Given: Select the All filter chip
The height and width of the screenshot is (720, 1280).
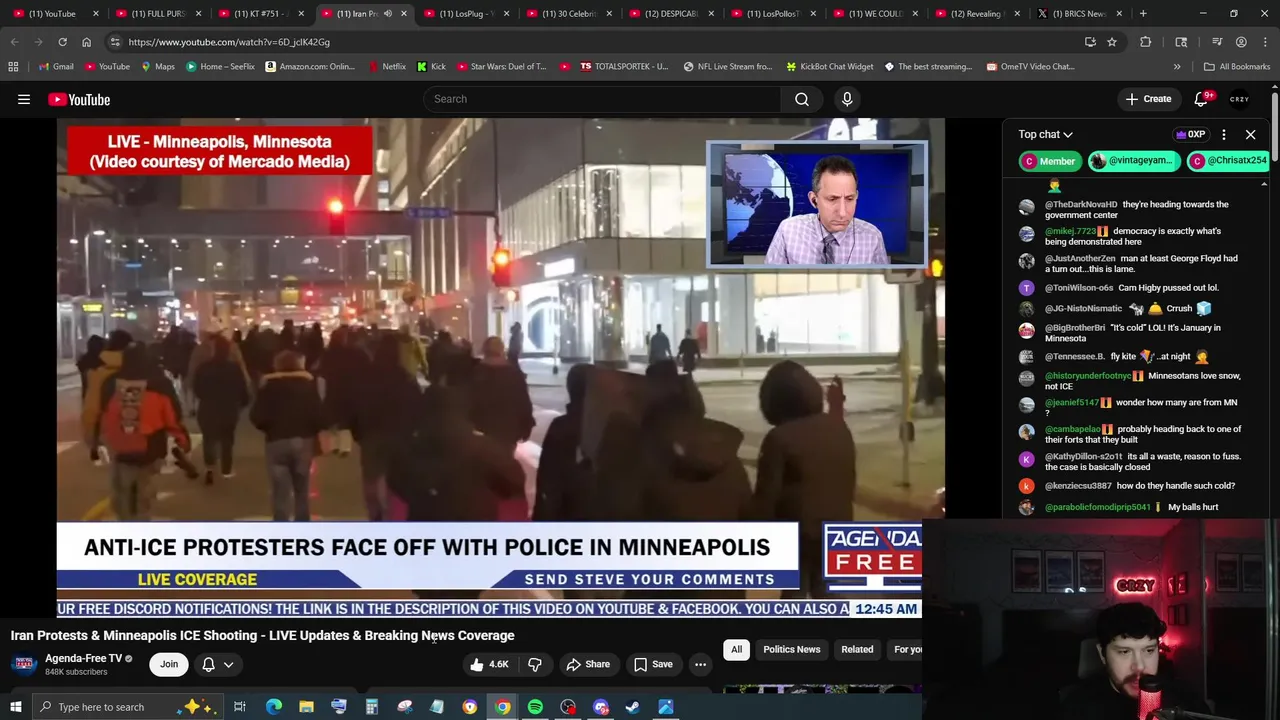Looking at the screenshot, I should tap(736, 650).
